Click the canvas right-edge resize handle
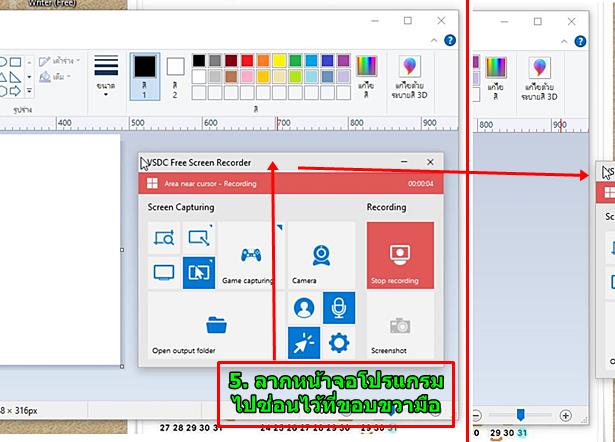The image size is (615, 442). [122, 250]
